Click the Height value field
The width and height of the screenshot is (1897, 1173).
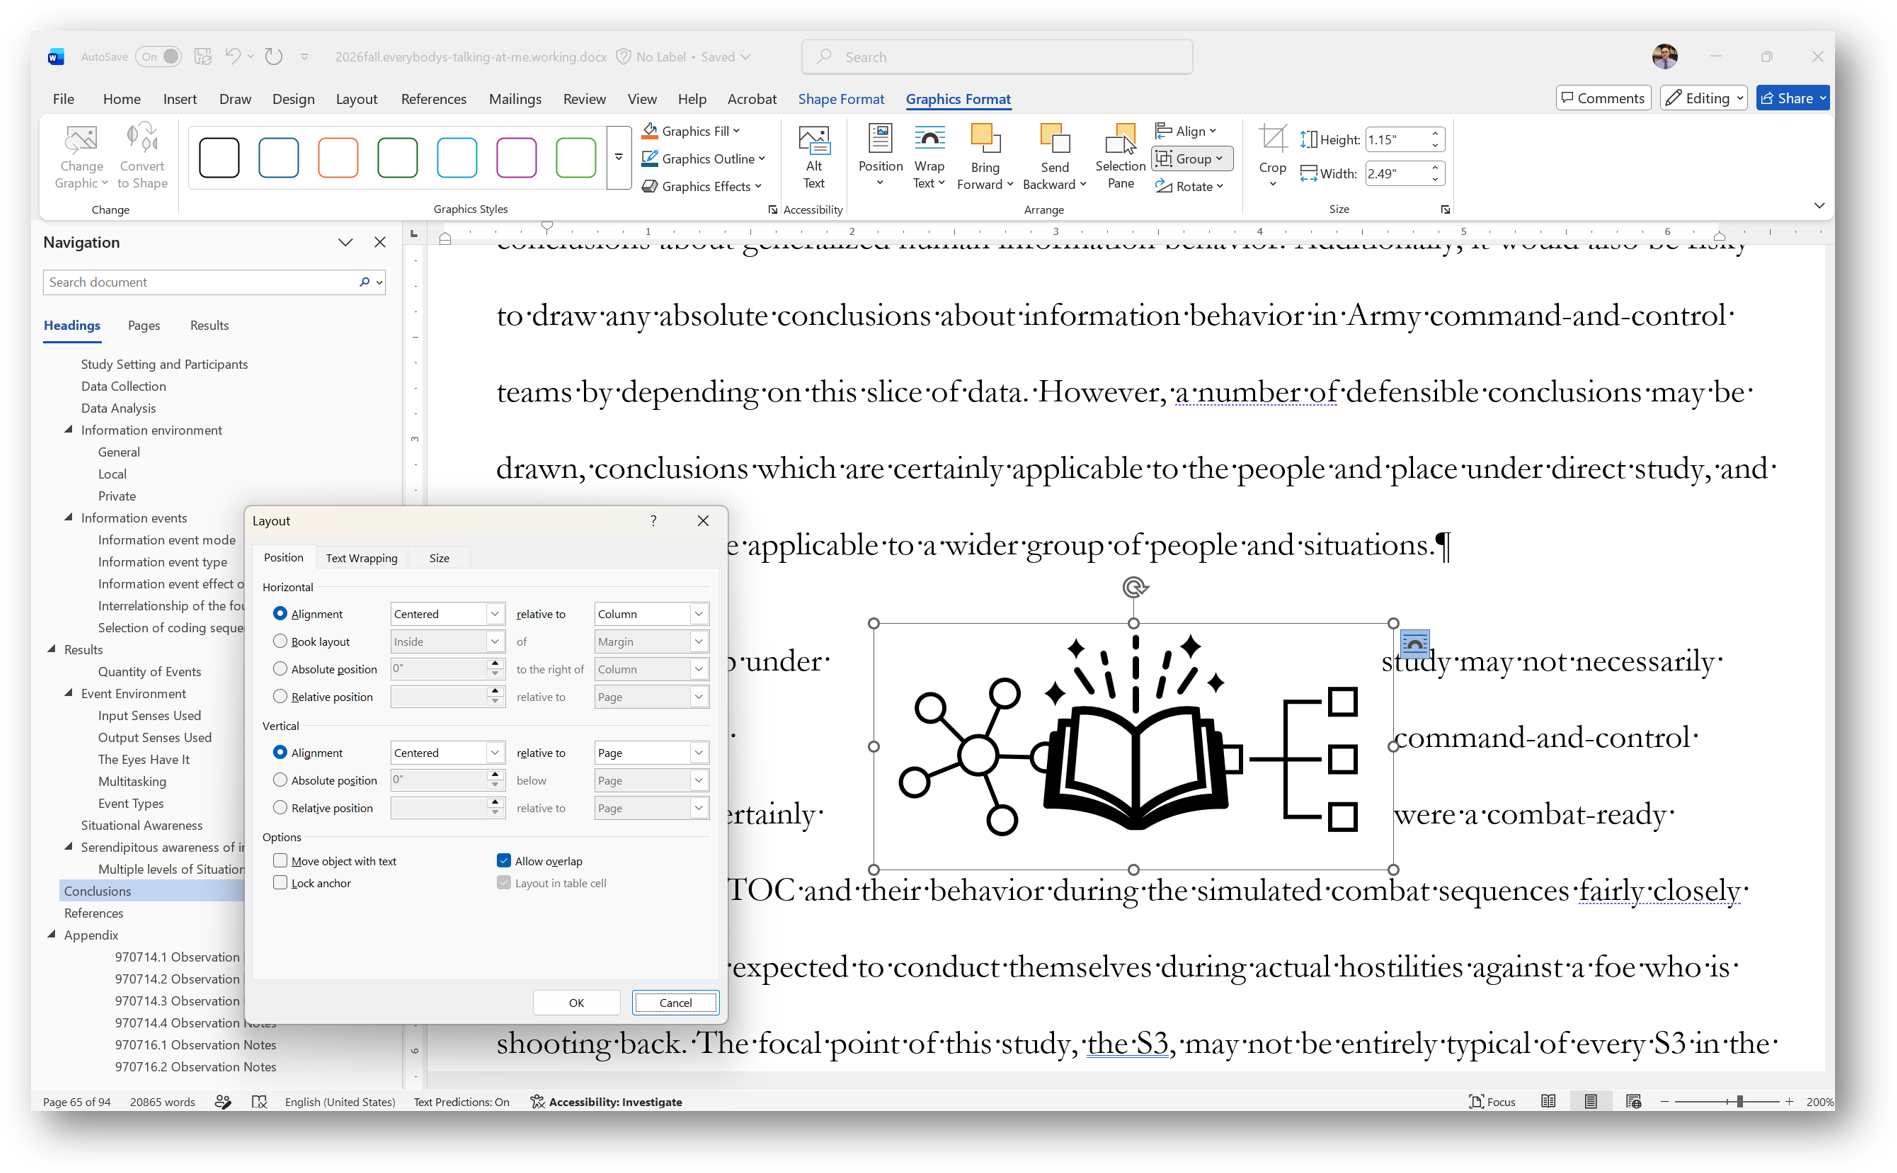click(1395, 140)
